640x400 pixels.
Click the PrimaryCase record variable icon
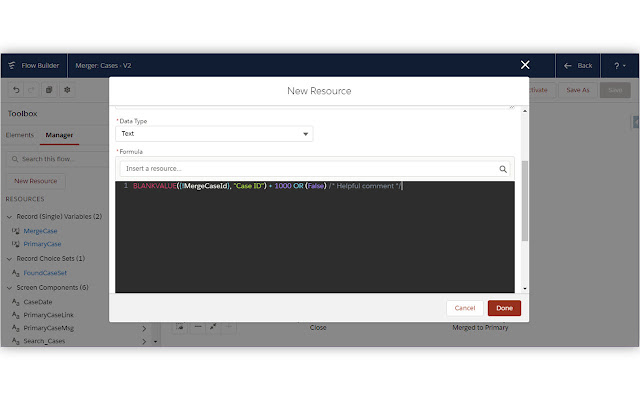(x=16, y=244)
